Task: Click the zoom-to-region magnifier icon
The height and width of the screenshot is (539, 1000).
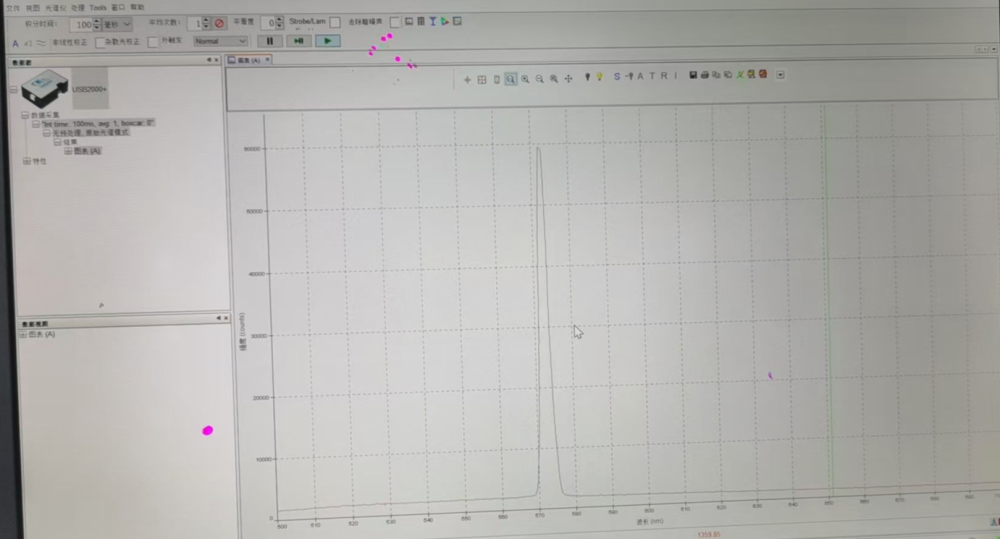Action: (554, 79)
